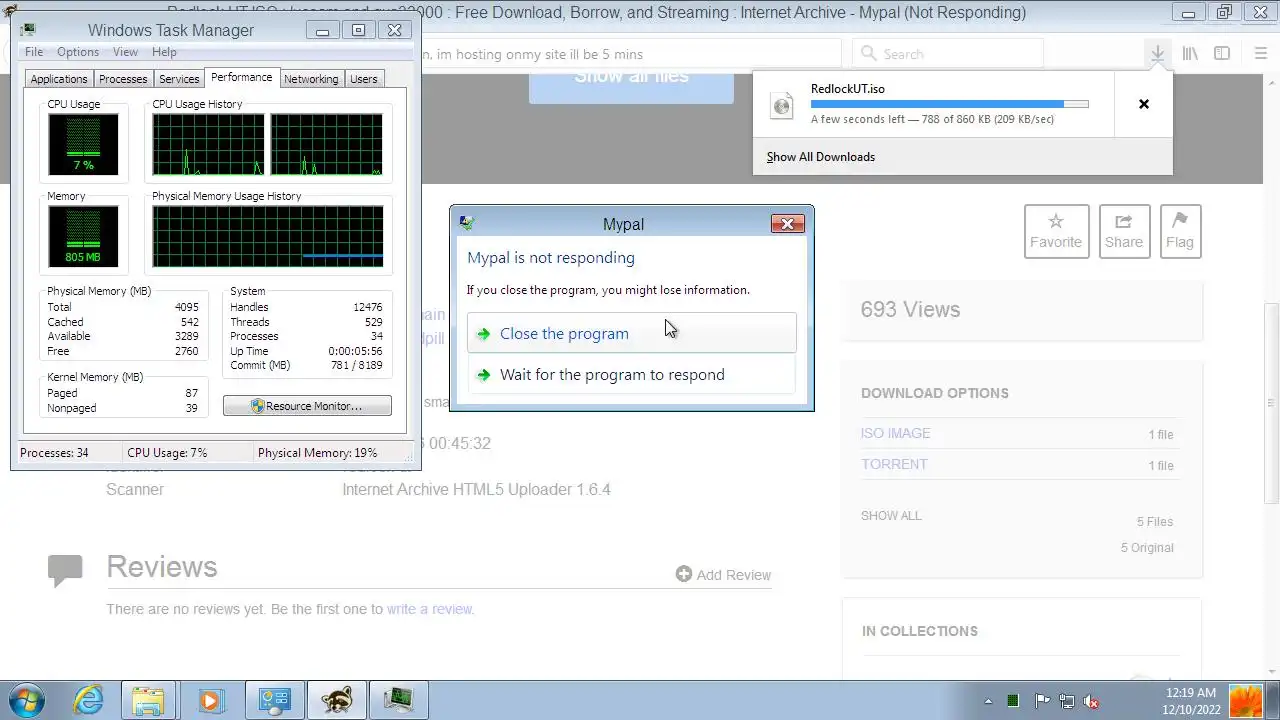The height and width of the screenshot is (720, 1280).
Task: Click the Share icon button
Action: [1124, 231]
